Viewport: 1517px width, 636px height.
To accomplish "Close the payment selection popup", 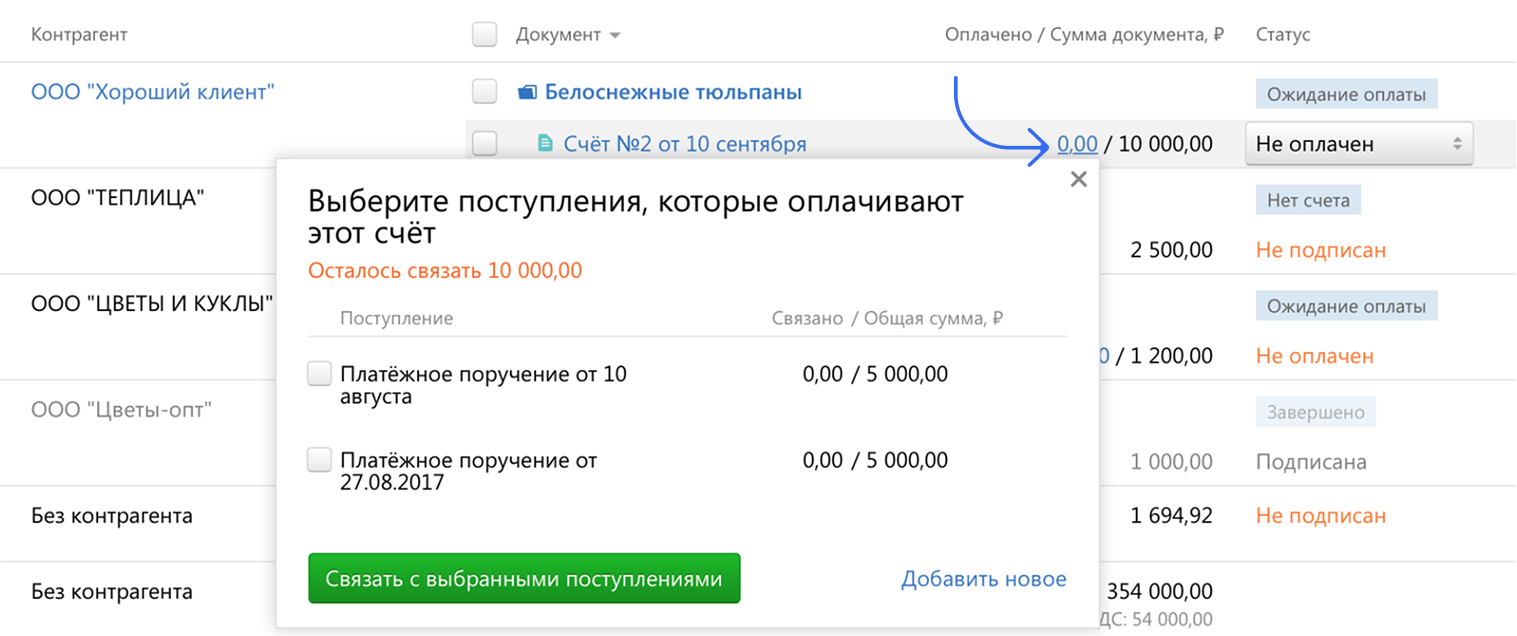I will pyautogui.click(x=1078, y=180).
